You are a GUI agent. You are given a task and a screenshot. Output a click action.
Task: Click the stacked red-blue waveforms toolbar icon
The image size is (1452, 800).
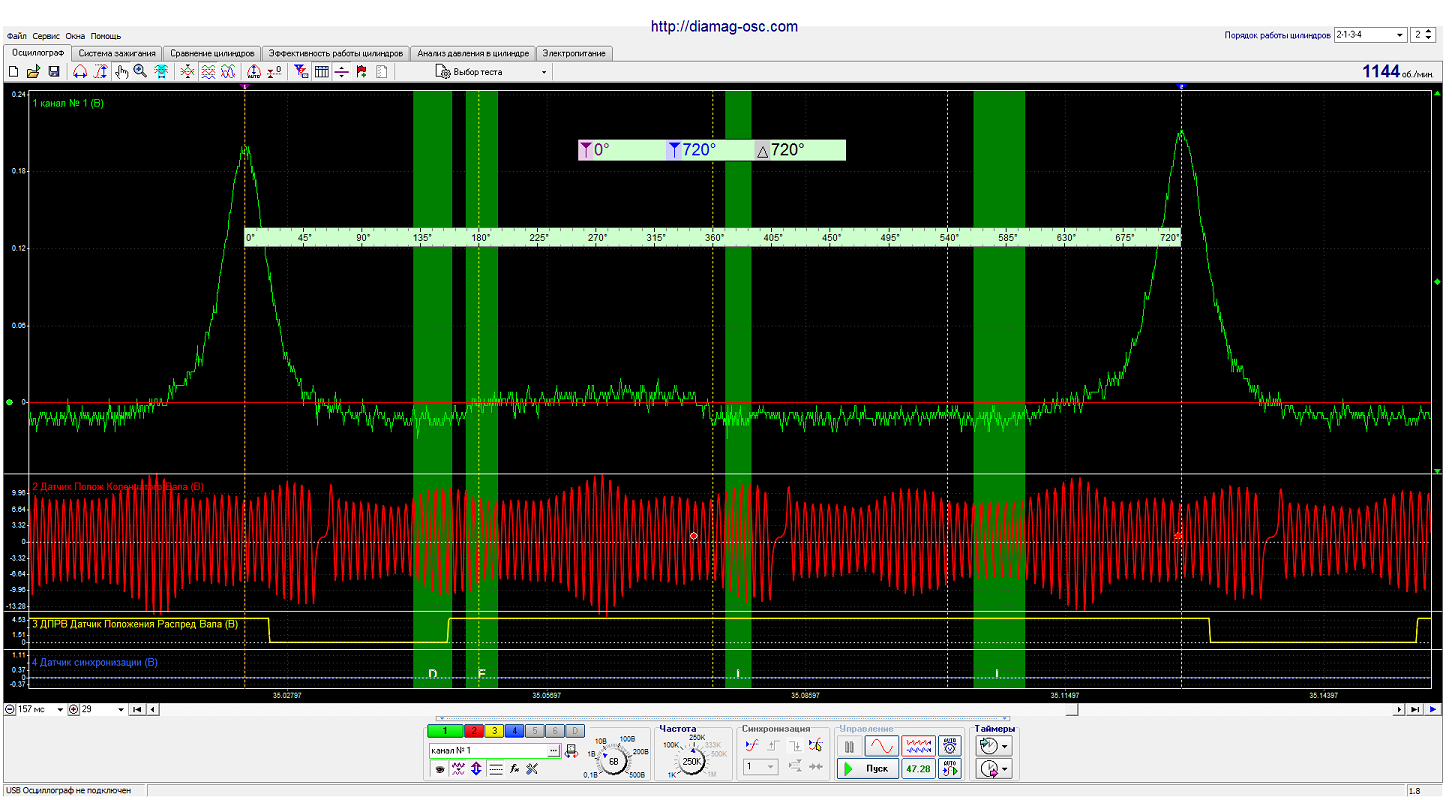[208, 71]
